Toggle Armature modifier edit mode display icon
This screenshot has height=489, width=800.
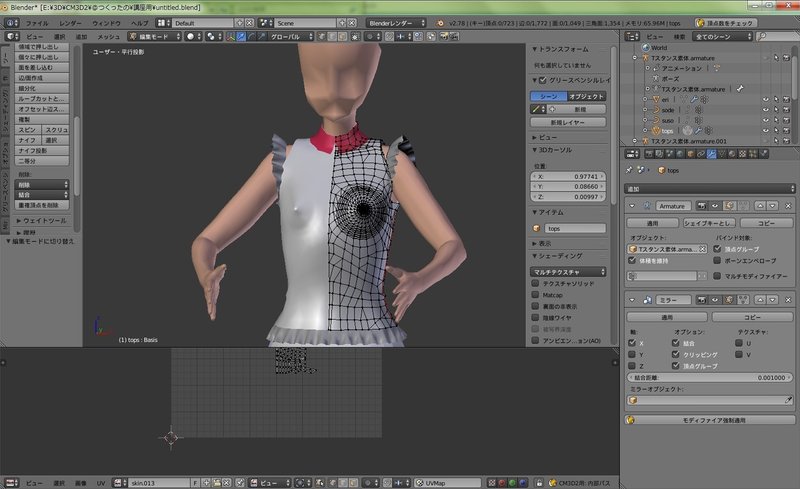point(729,206)
